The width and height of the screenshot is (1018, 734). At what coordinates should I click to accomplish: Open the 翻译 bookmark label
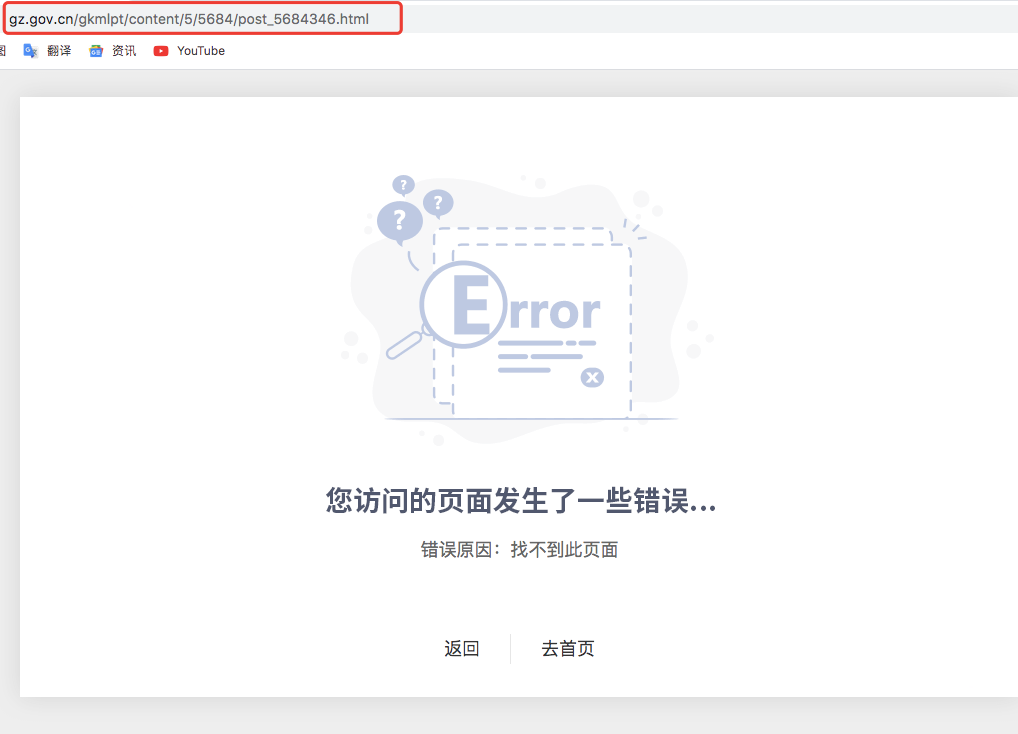click(x=59, y=51)
